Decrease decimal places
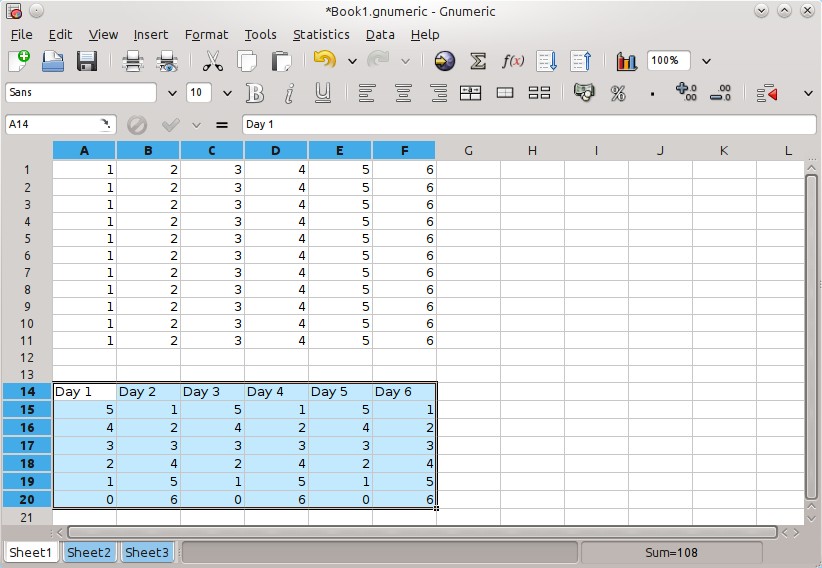 [720, 93]
